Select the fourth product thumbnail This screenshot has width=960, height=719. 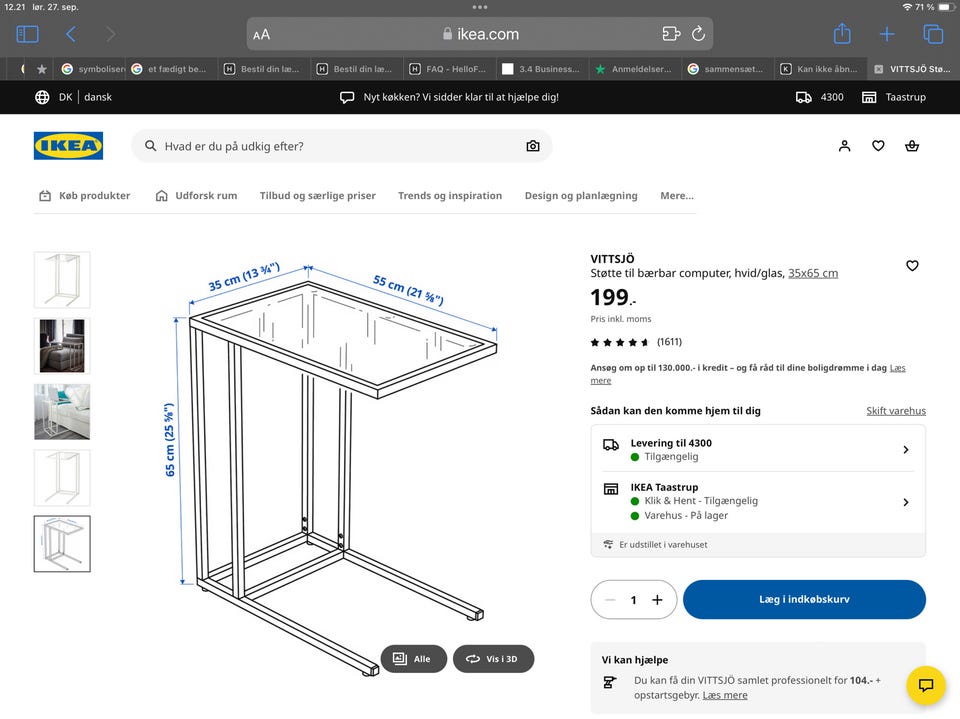tap(62, 478)
